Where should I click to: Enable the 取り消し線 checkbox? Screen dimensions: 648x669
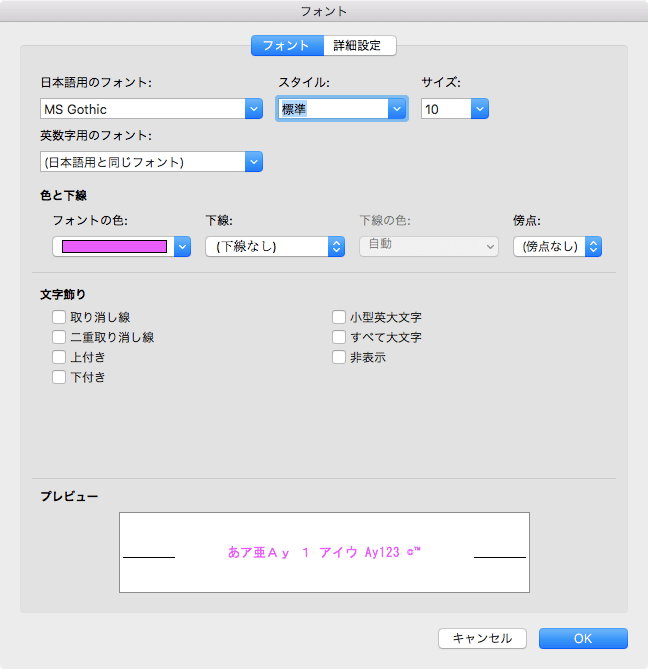(59, 318)
